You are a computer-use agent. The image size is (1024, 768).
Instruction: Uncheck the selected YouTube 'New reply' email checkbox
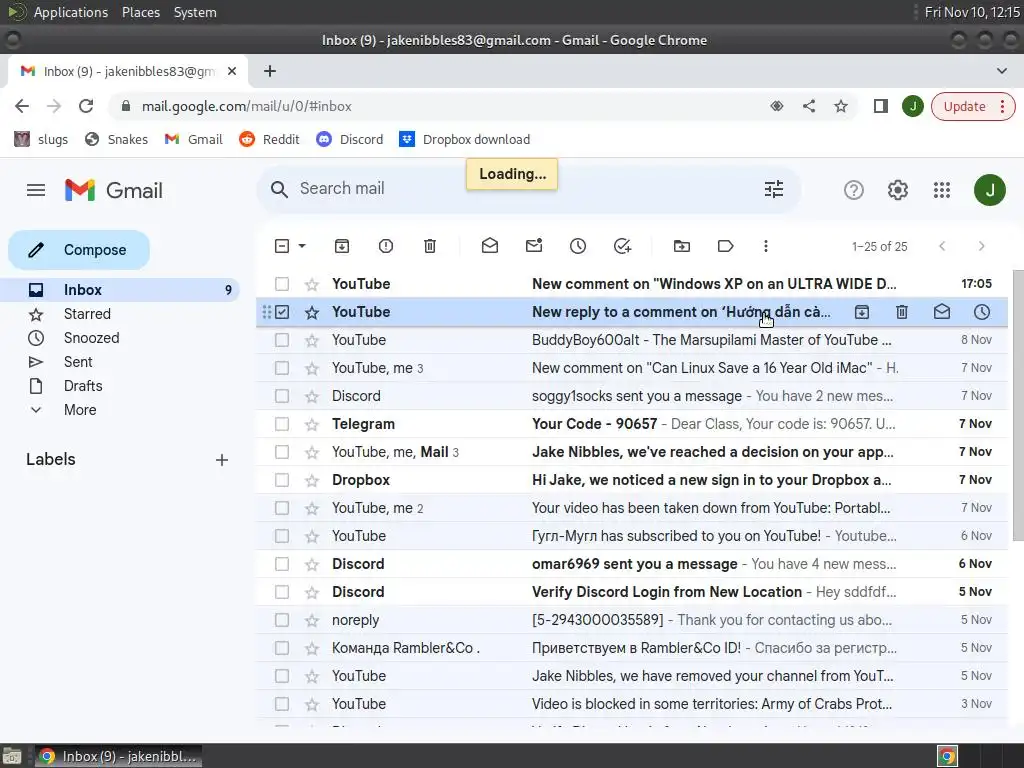pyautogui.click(x=282, y=312)
